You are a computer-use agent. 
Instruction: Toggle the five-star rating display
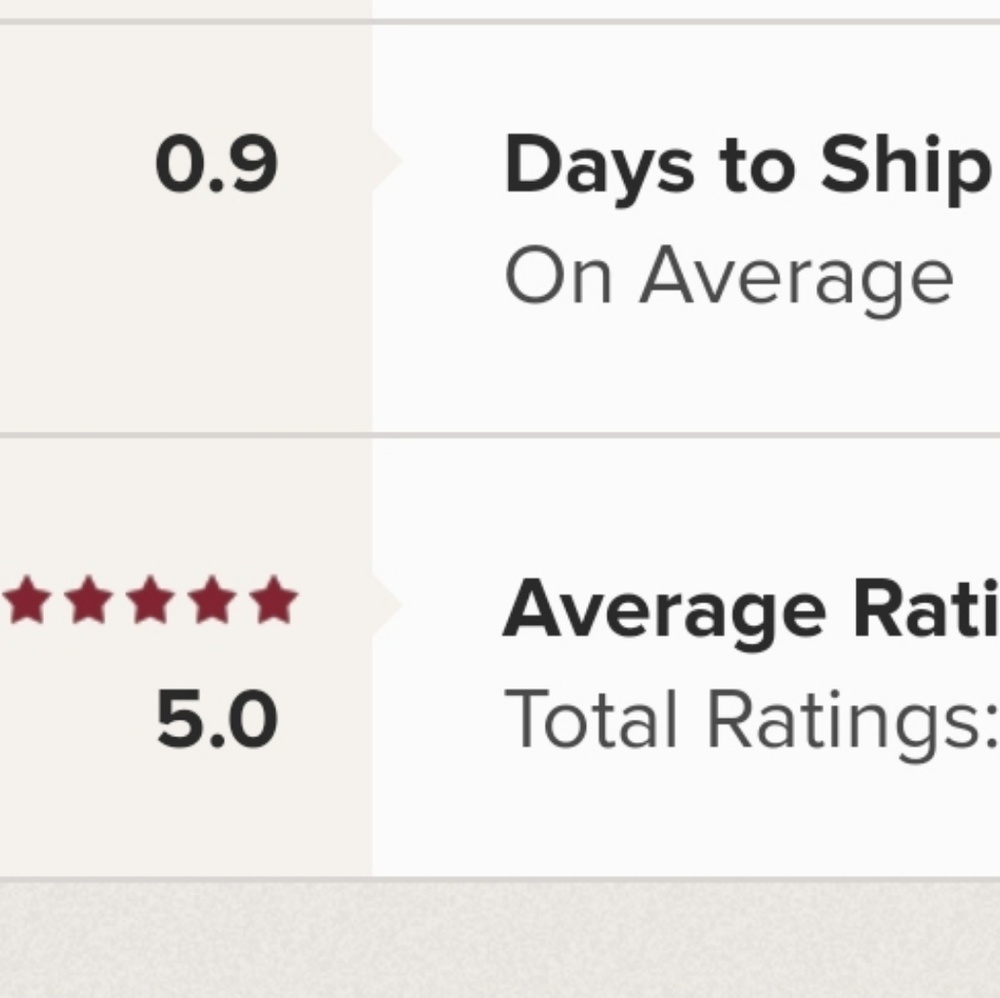(x=150, y=600)
